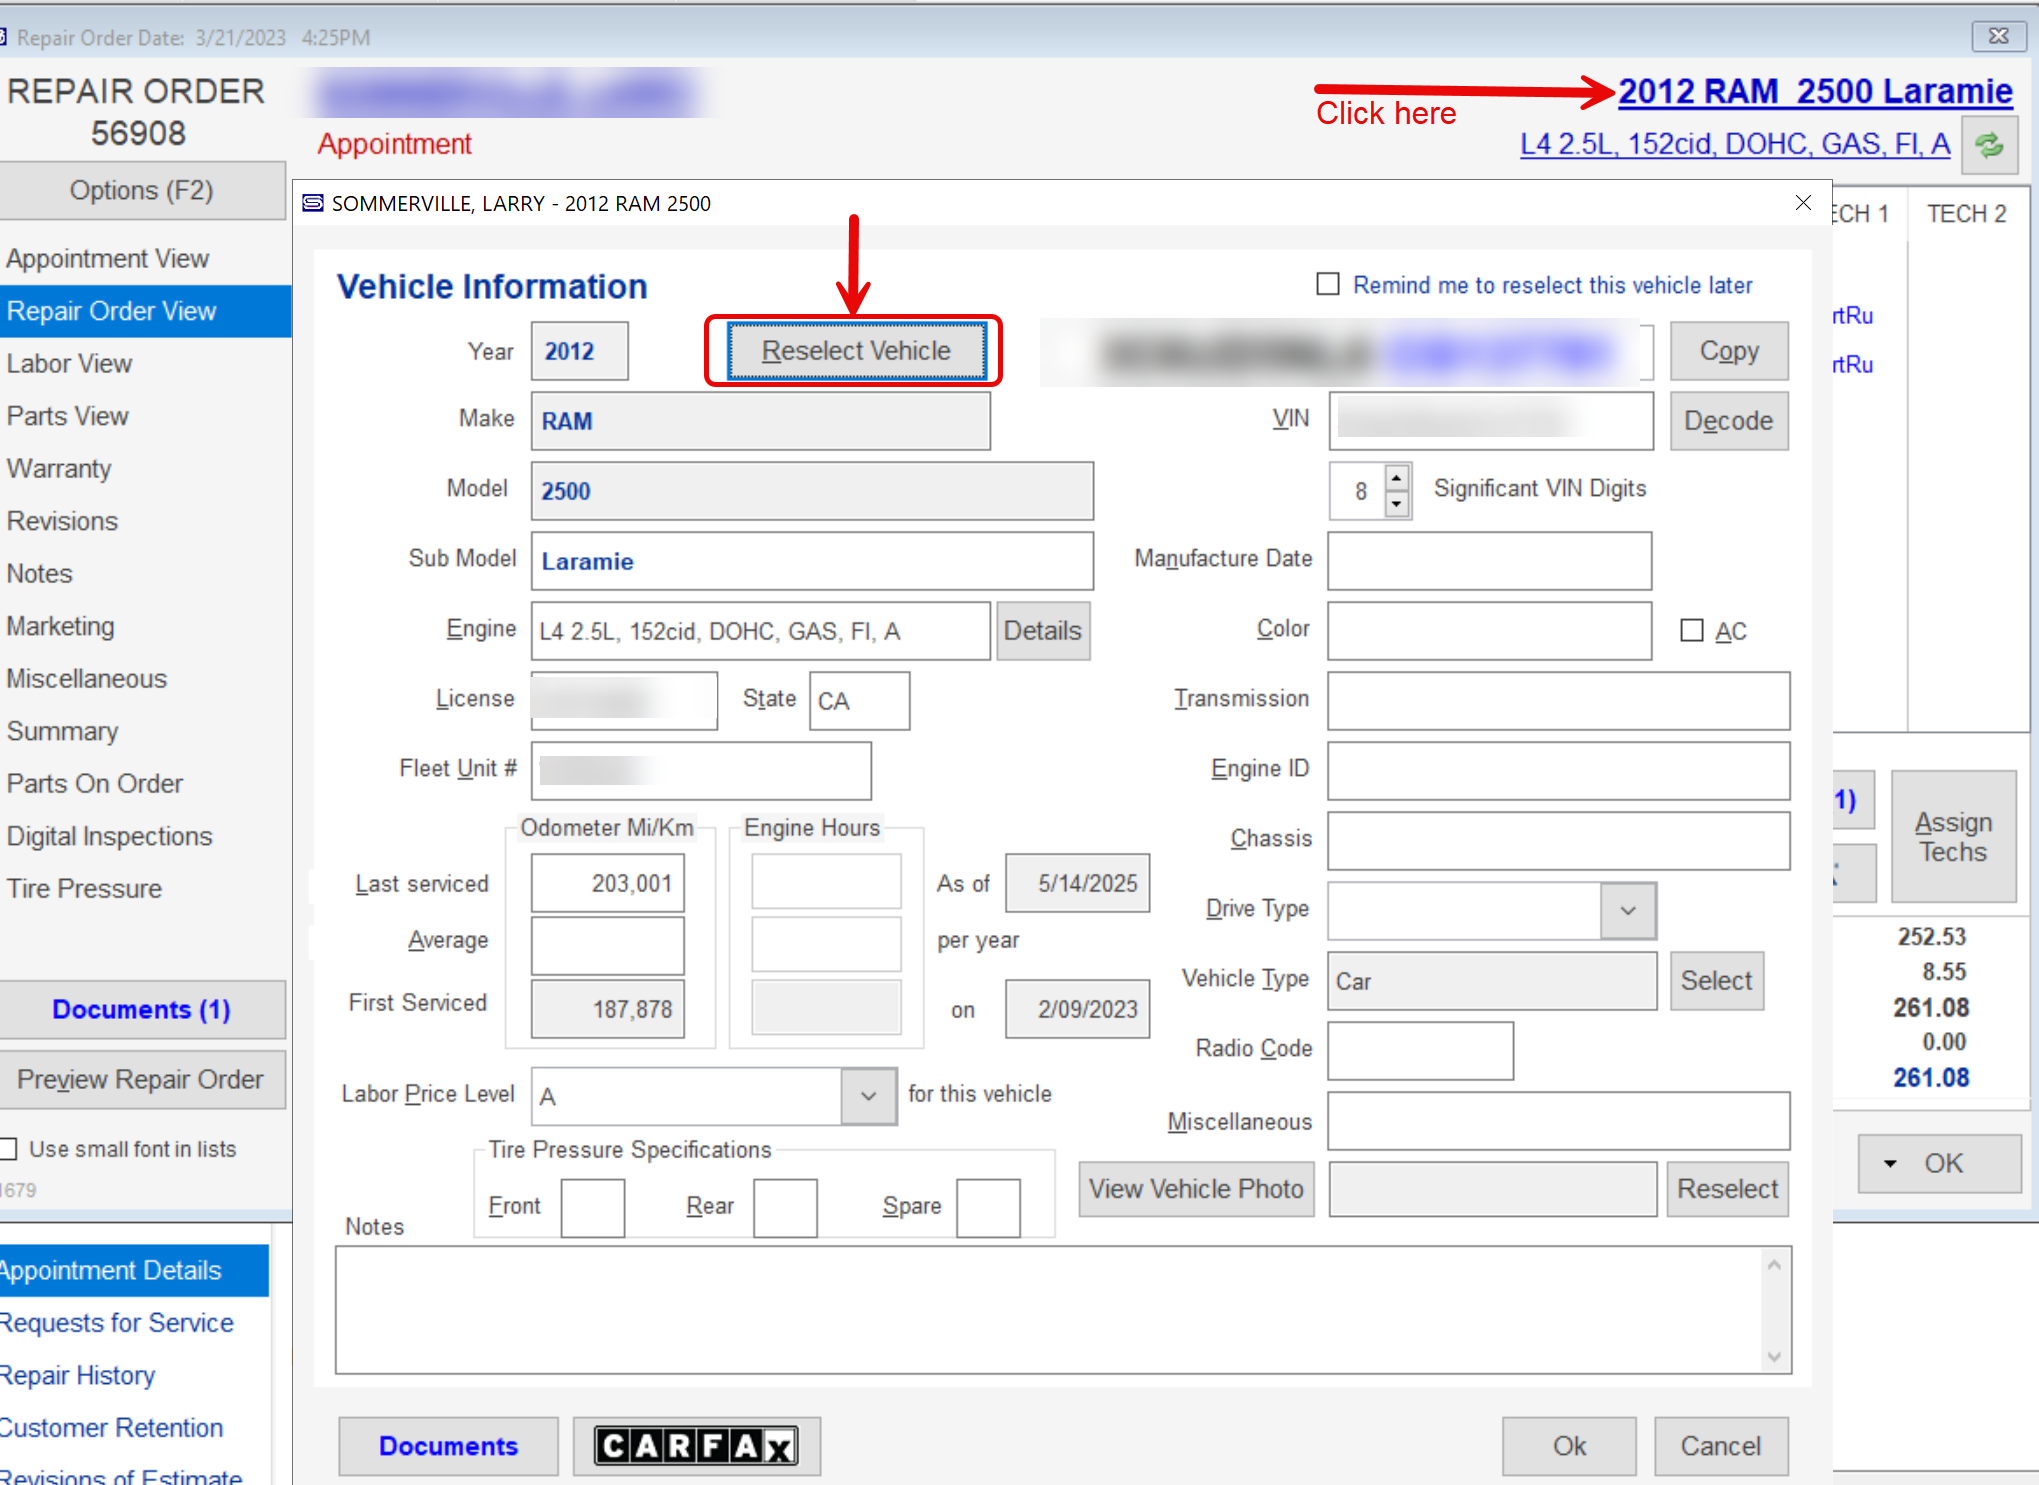
Task: Open Parts On Order
Action: point(95,783)
